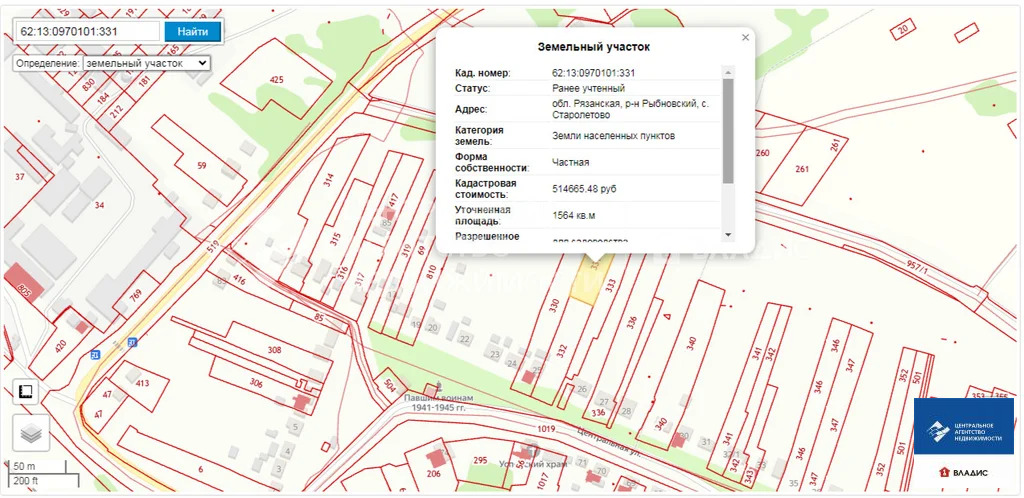Close the Земельный участок popup
1024x498 pixels.
(745, 38)
